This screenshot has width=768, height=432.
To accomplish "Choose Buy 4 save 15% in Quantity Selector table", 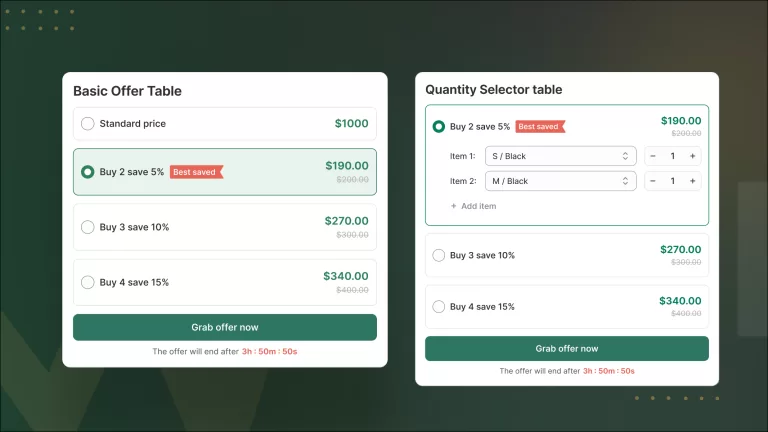I will coord(439,307).
